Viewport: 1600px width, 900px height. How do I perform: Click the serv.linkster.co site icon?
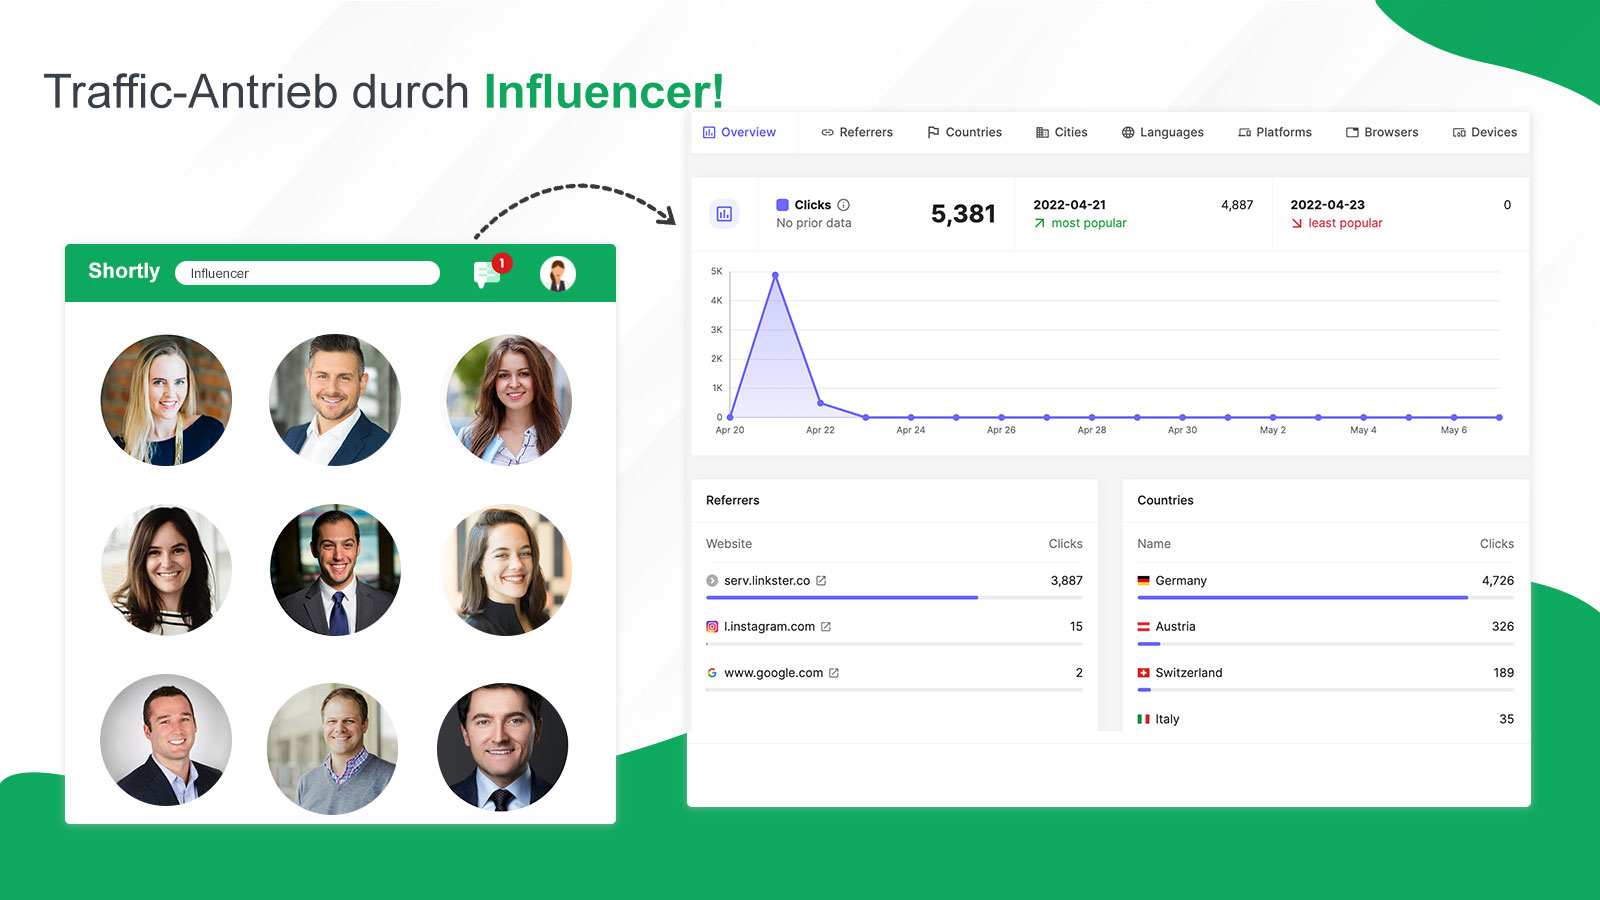[712, 581]
